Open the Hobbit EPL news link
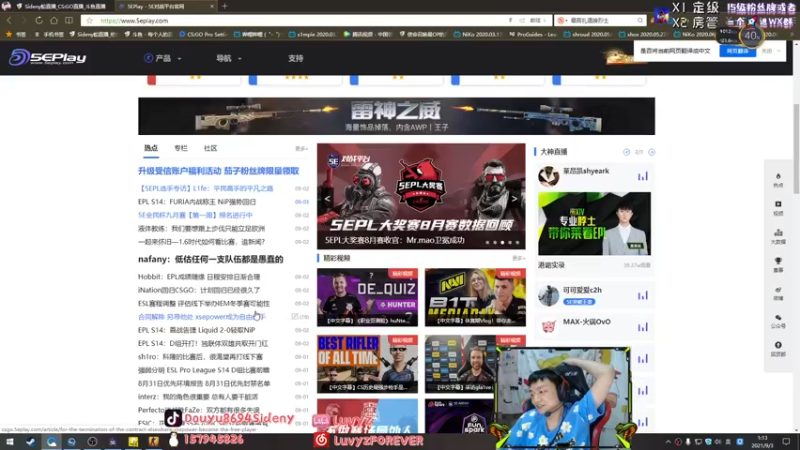Image resolution: width=800 pixels, height=450 pixels. coord(199,277)
